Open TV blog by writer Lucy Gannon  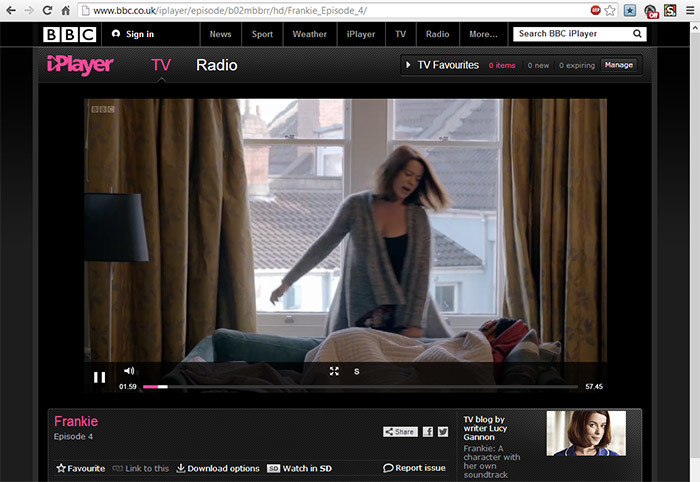click(x=485, y=428)
